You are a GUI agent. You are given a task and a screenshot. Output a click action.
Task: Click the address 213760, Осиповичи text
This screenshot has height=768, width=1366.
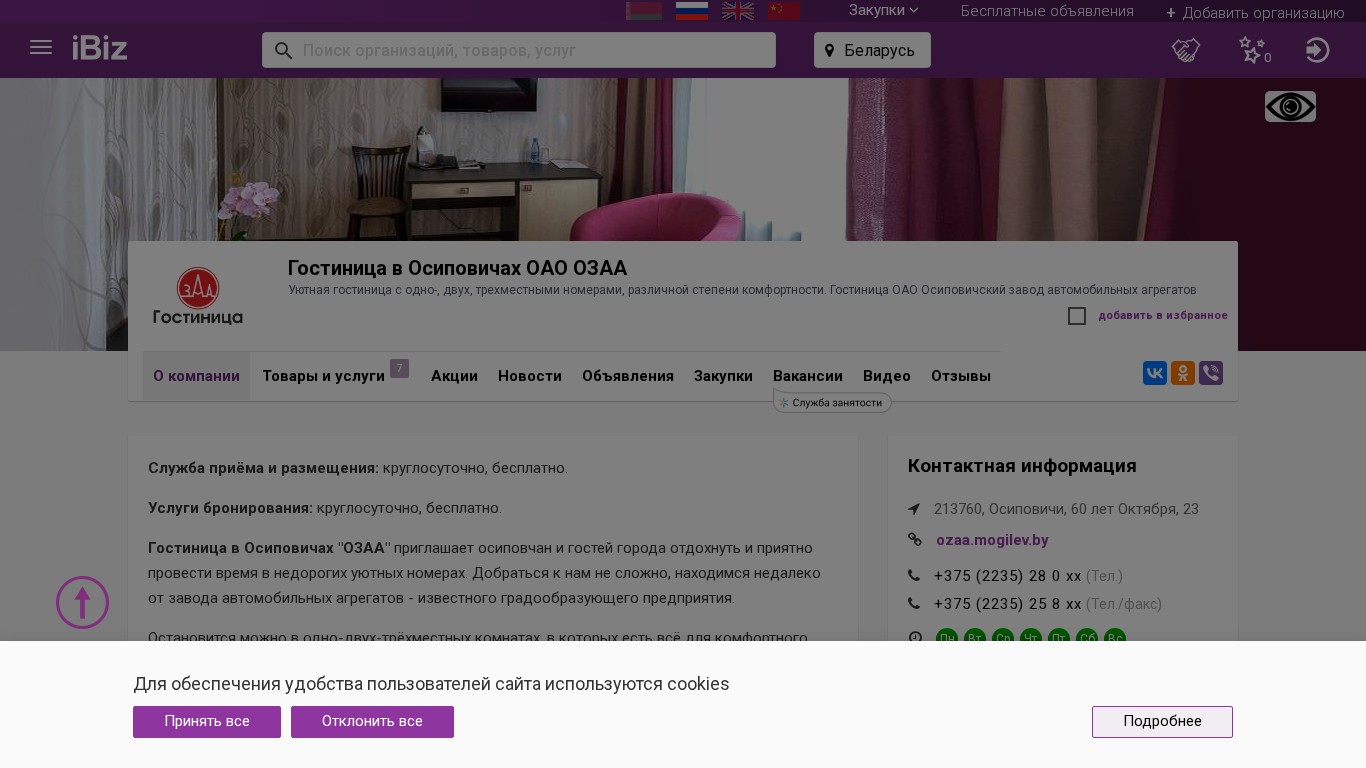[x=1066, y=509]
